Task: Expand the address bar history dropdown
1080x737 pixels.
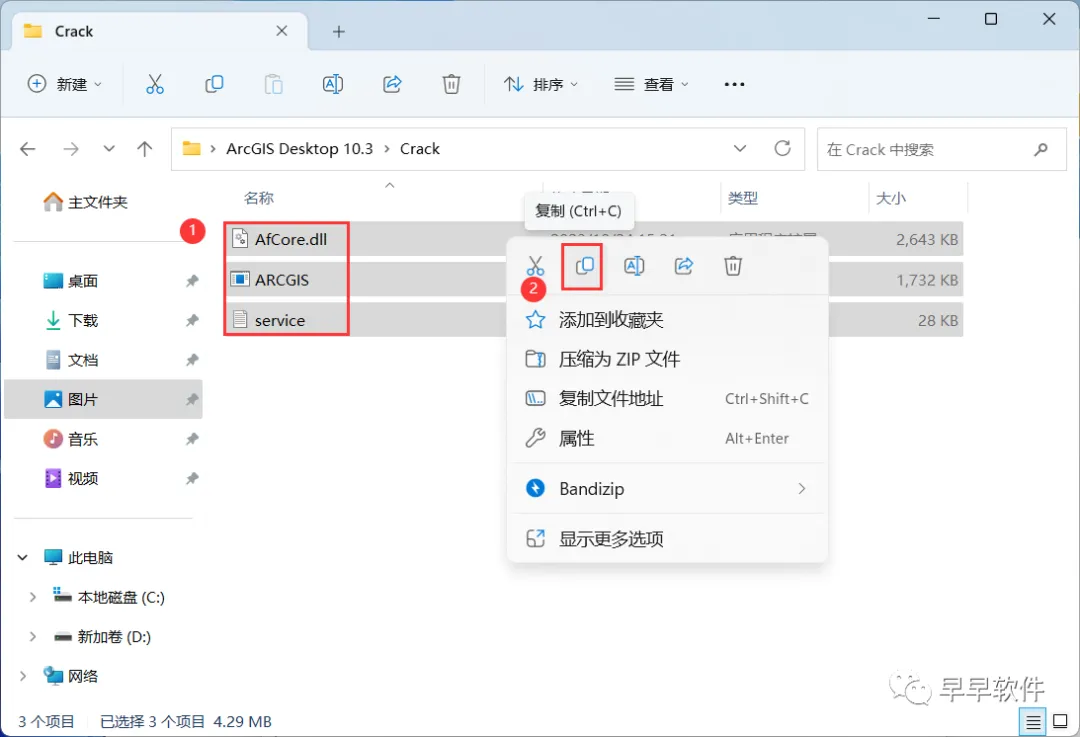Action: (x=740, y=148)
